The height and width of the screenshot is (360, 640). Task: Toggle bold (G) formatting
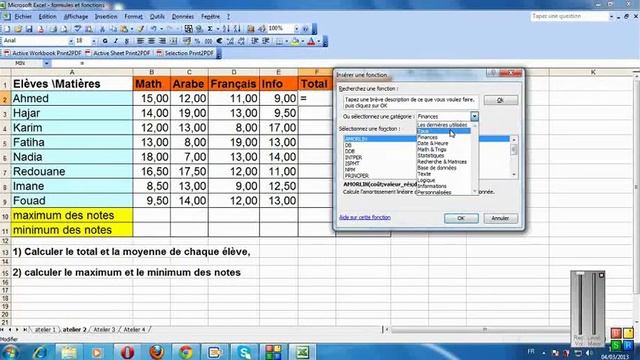105,41
